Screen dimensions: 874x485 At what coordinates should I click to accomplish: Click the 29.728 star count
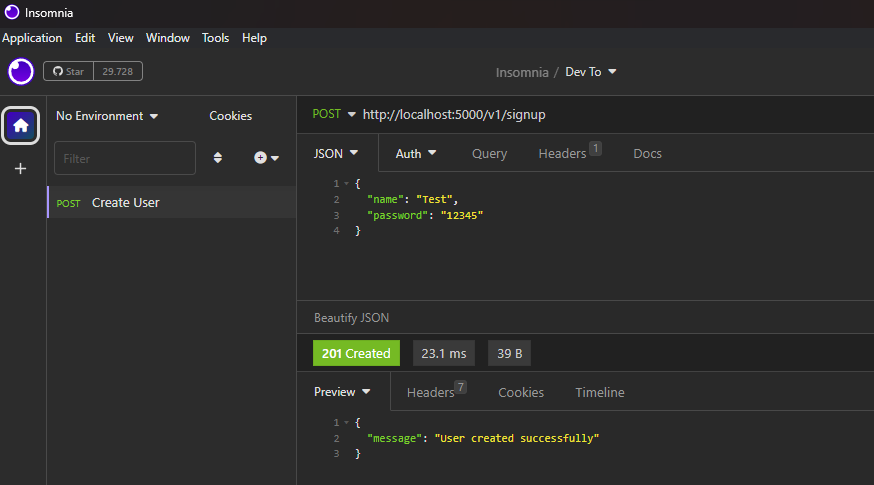(118, 71)
